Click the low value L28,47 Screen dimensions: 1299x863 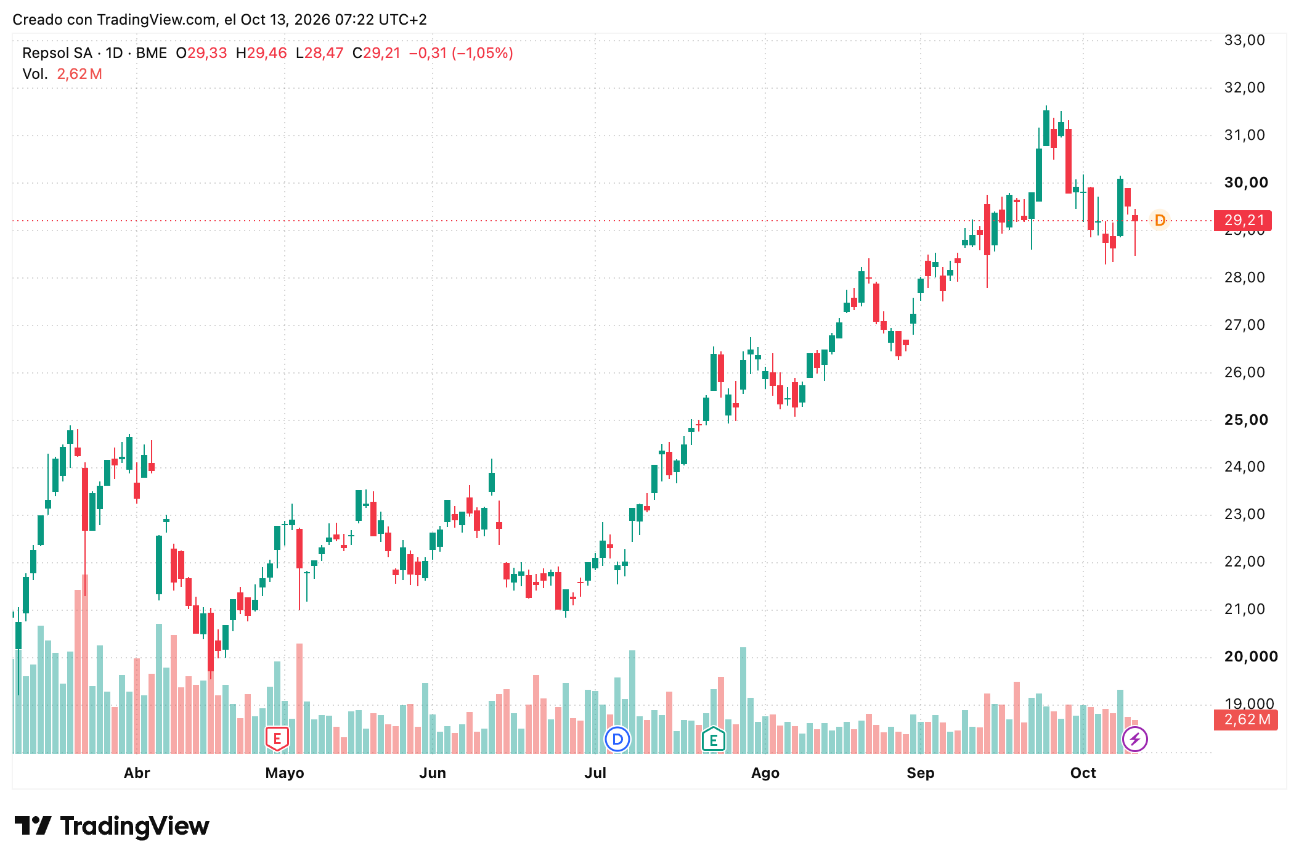point(320,53)
